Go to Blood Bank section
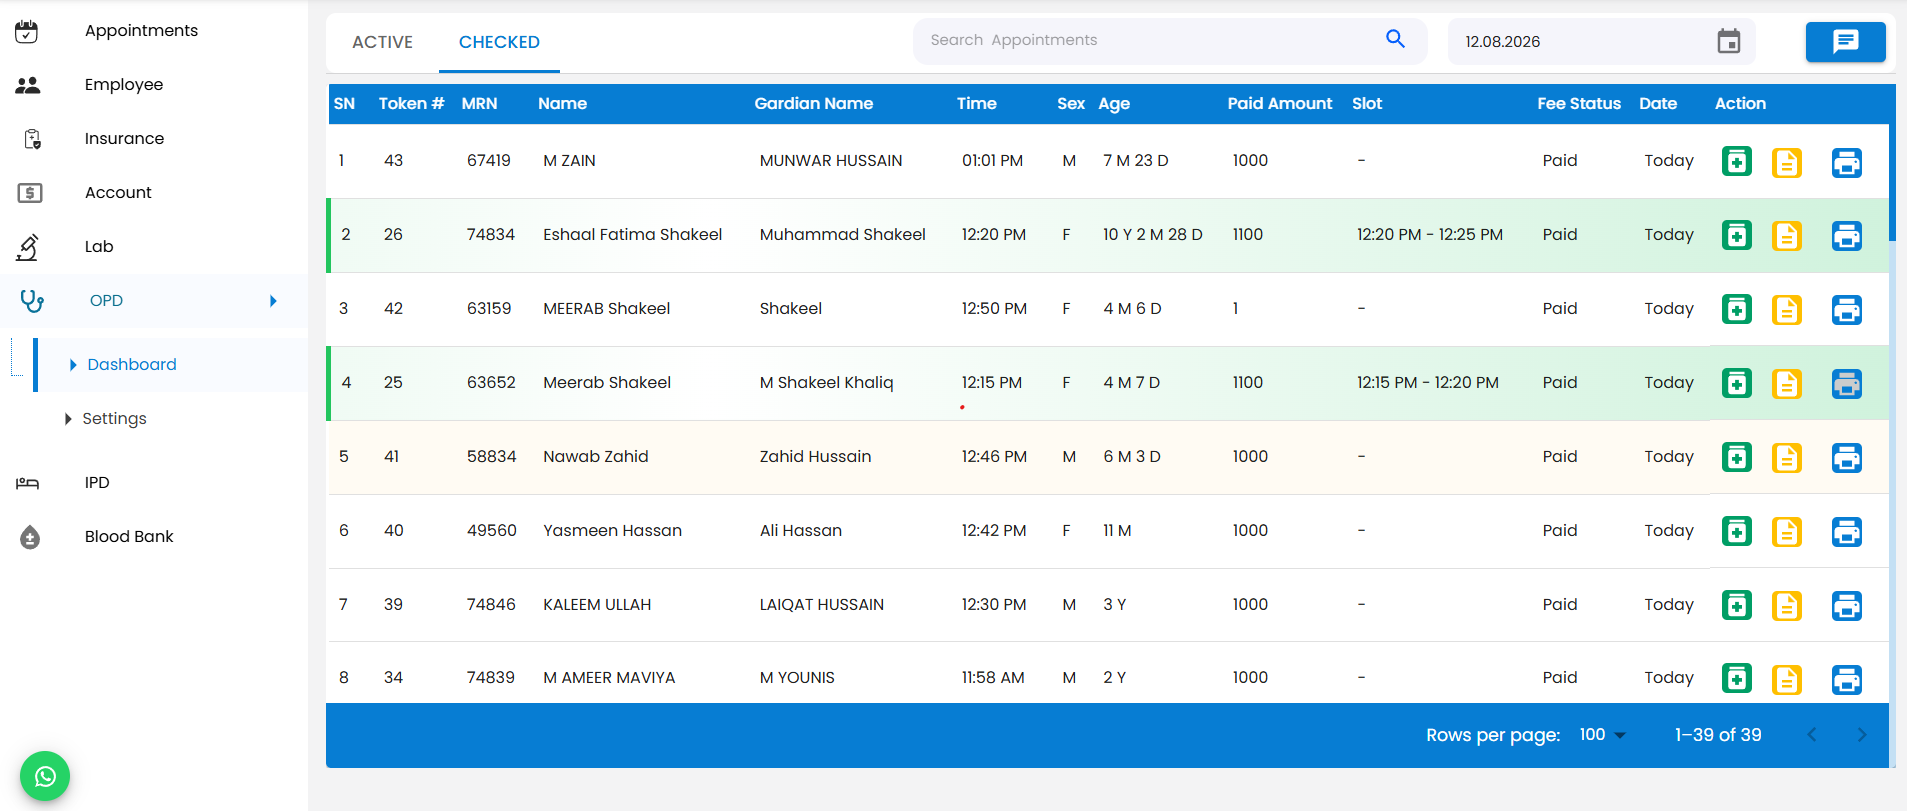Viewport: 1907px width, 811px height. point(129,537)
